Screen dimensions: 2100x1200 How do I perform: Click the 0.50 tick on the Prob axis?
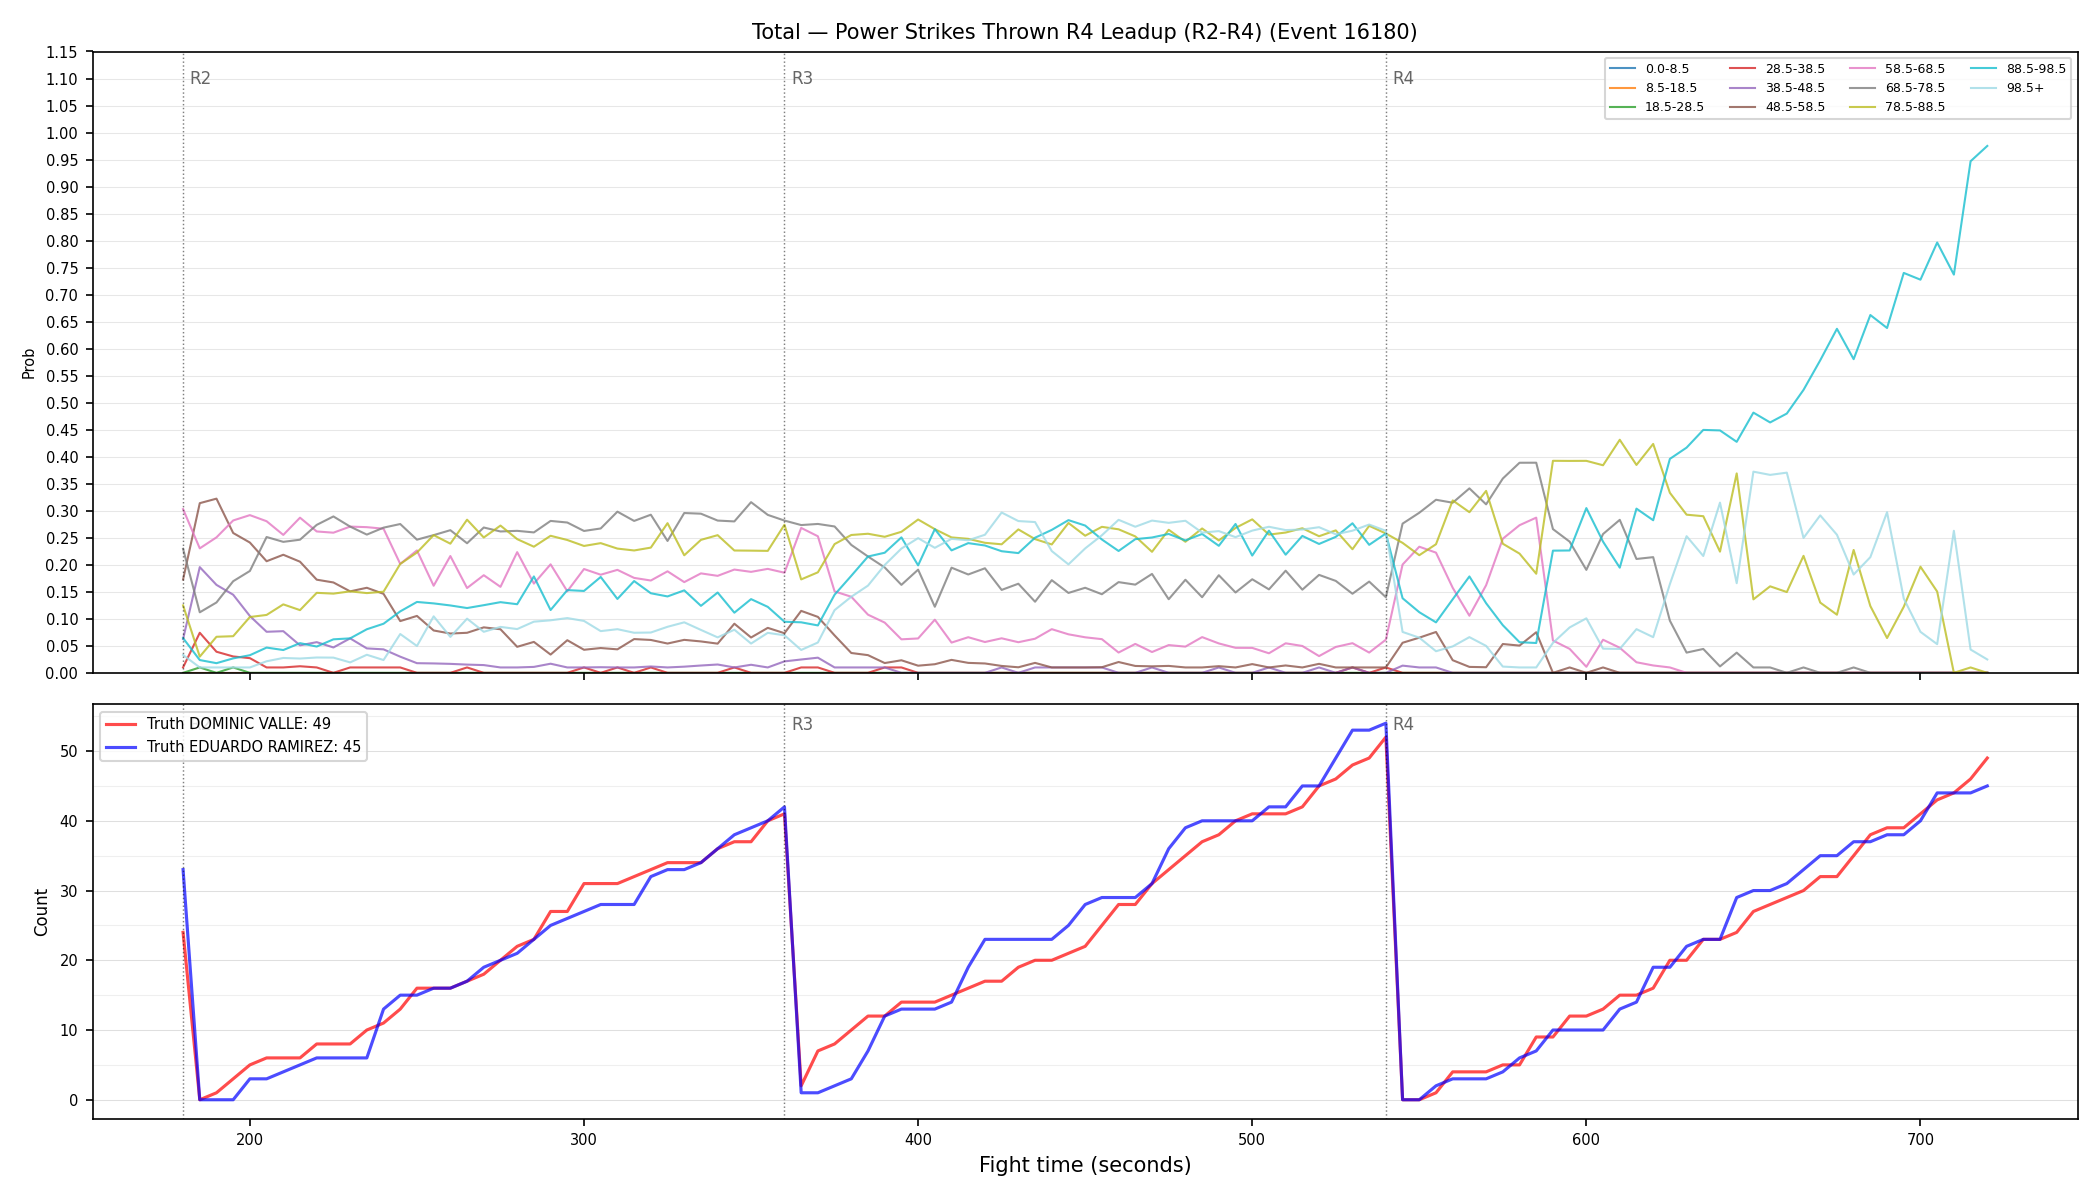(x=61, y=403)
